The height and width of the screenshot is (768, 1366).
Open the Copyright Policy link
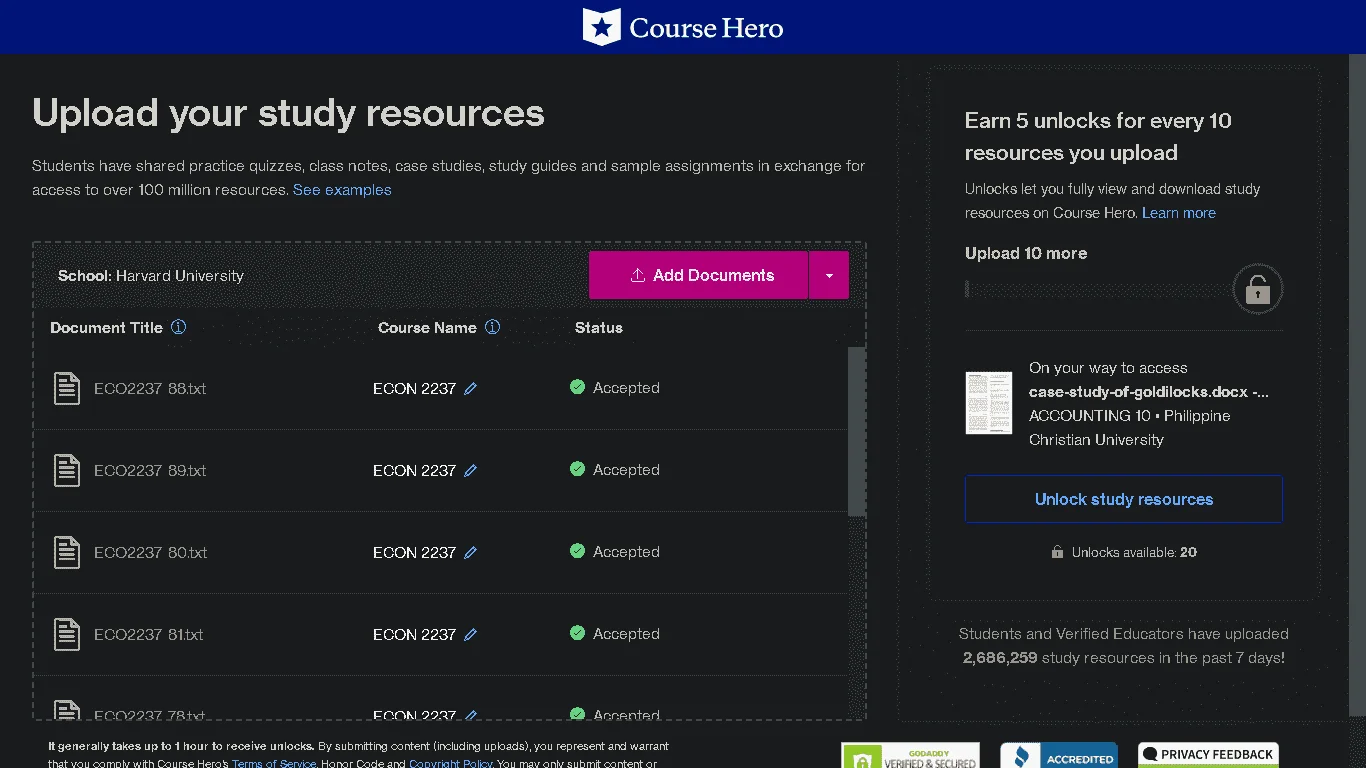[x=451, y=763]
